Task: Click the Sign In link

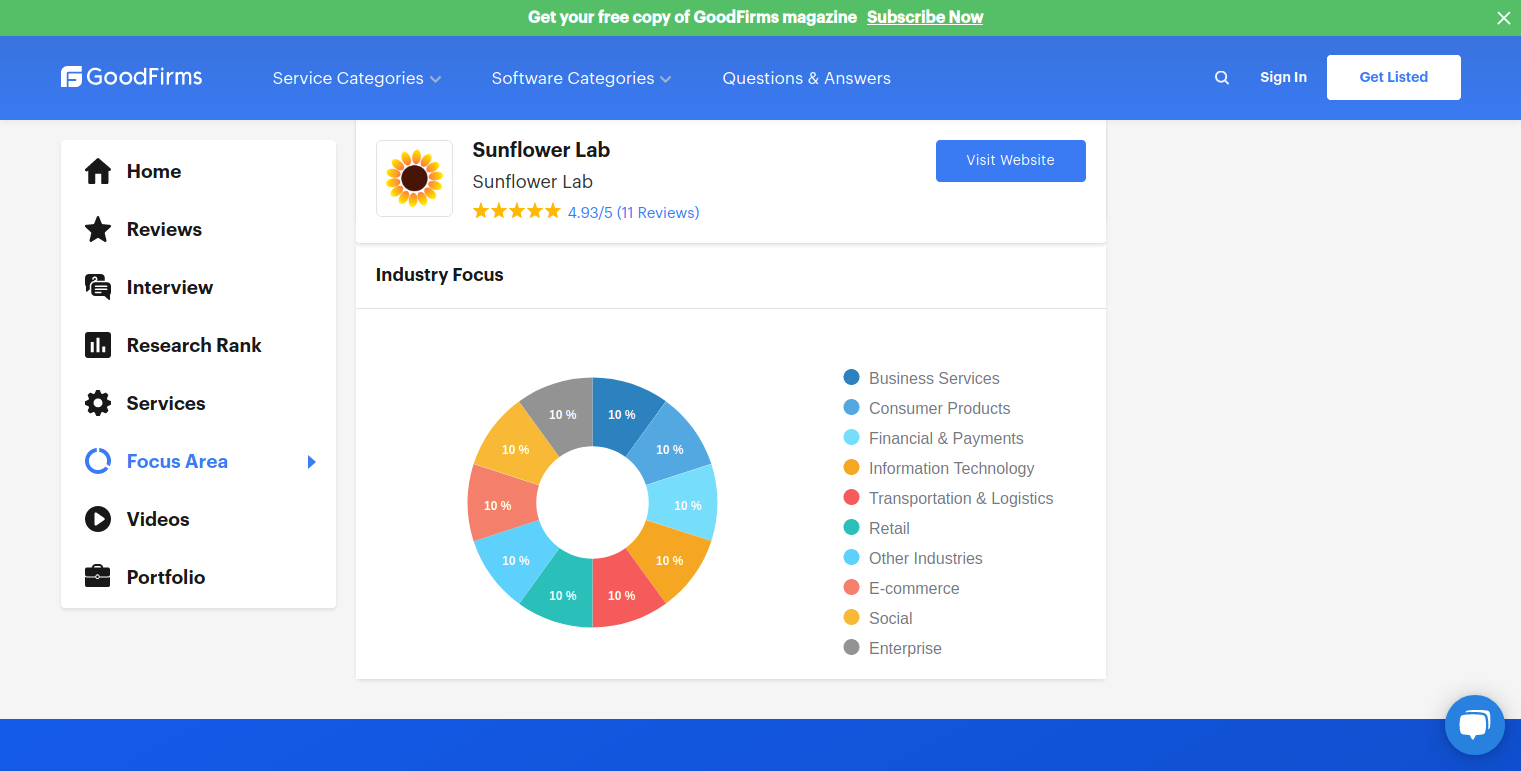Action: tap(1283, 77)
